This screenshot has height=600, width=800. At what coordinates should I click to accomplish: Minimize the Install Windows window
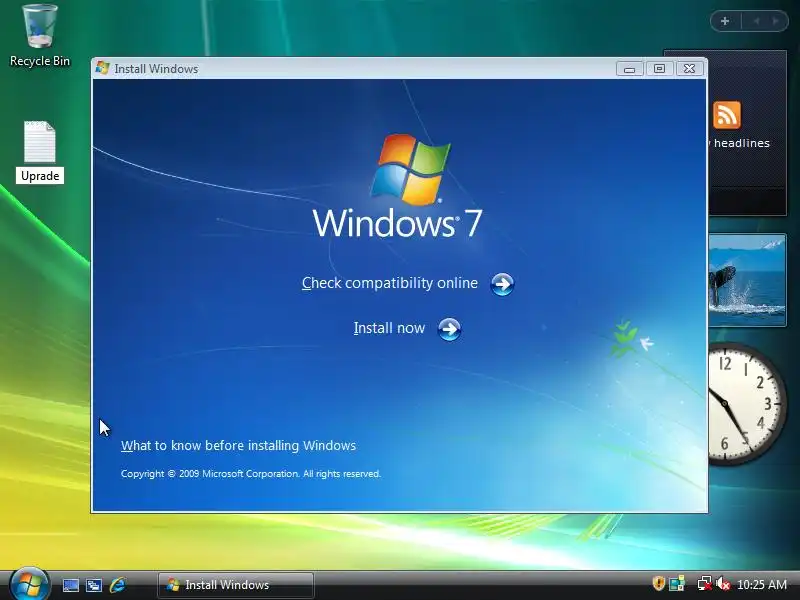629,68
